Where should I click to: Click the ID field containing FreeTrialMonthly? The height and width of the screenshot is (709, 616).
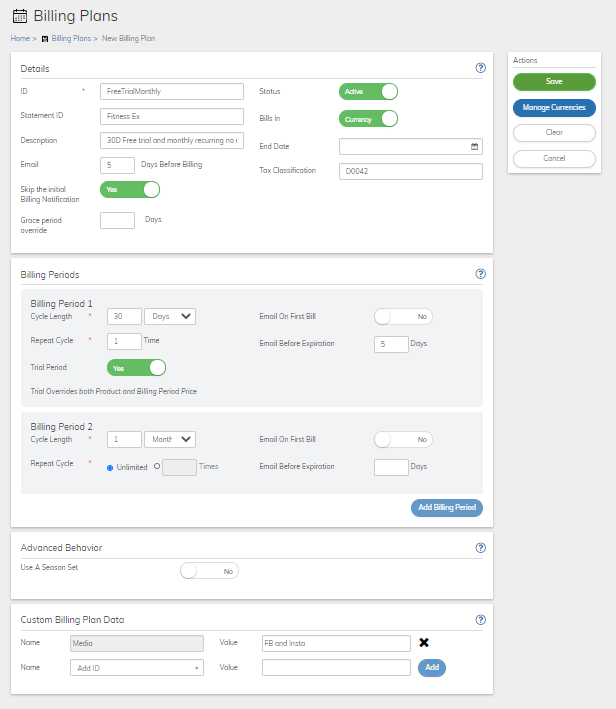coord(172,91)
